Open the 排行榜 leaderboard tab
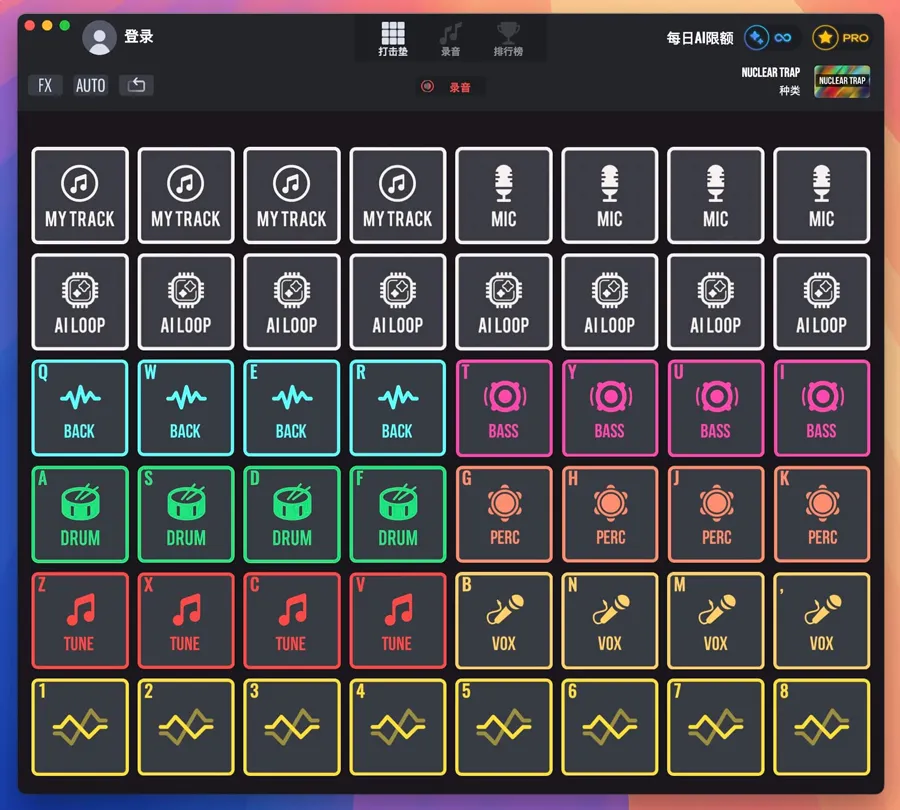 point(508,39)
